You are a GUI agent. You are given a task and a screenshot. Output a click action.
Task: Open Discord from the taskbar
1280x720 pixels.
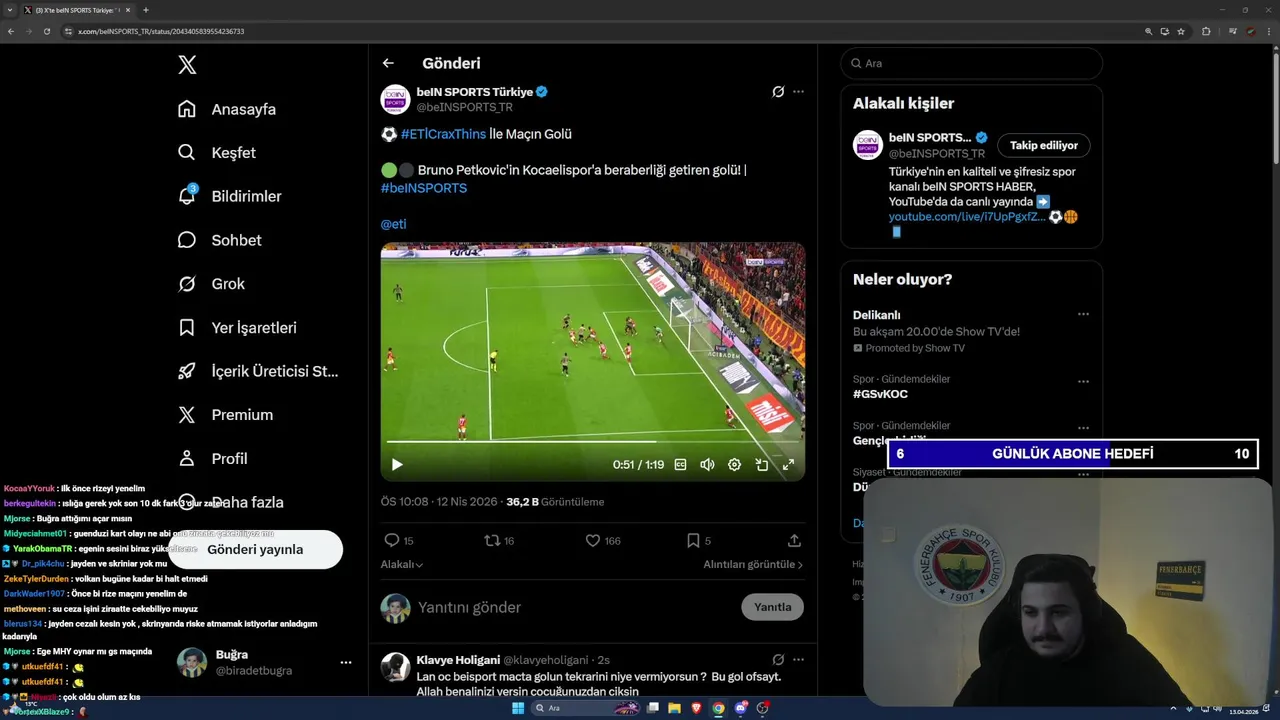pyautogui.click(x=741, y=708)
